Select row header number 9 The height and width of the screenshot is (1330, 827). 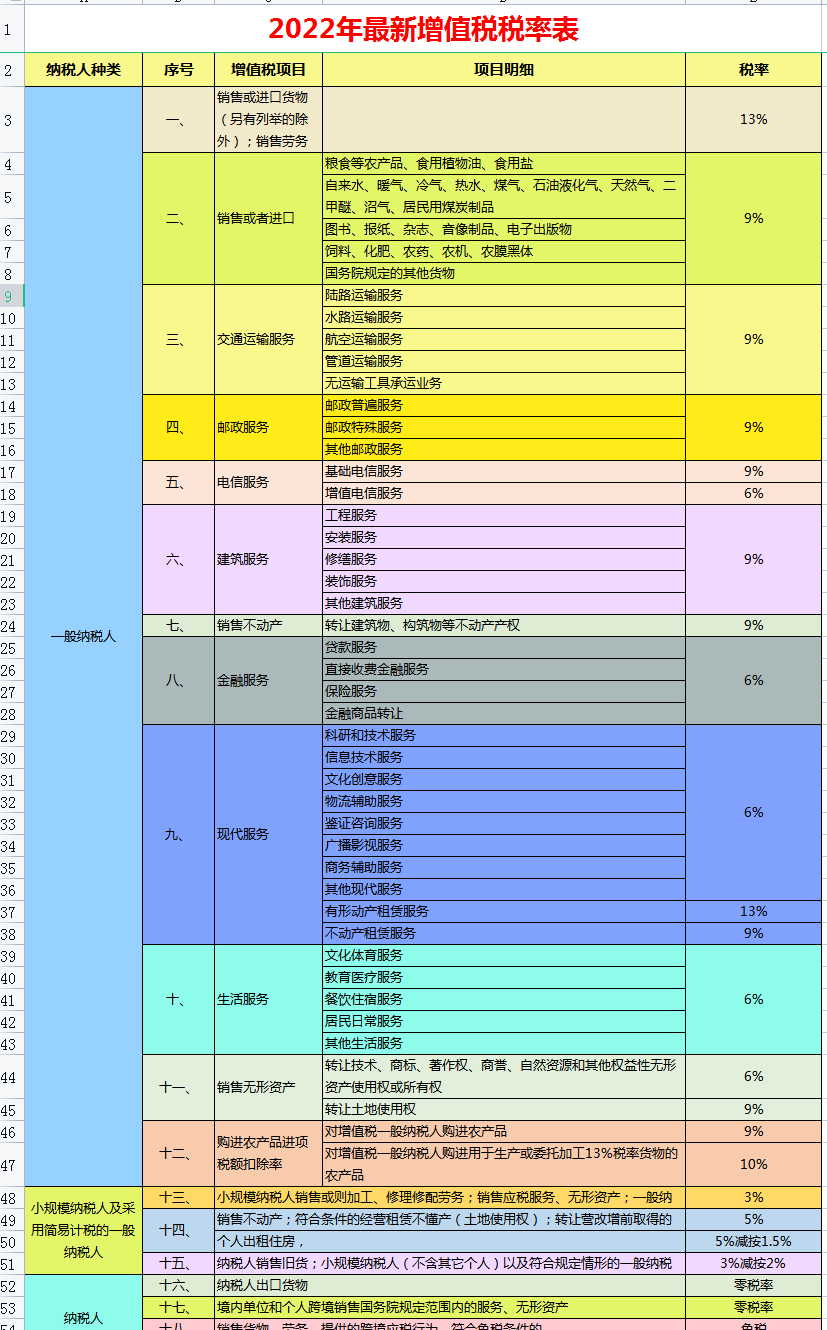coord(9,296)
